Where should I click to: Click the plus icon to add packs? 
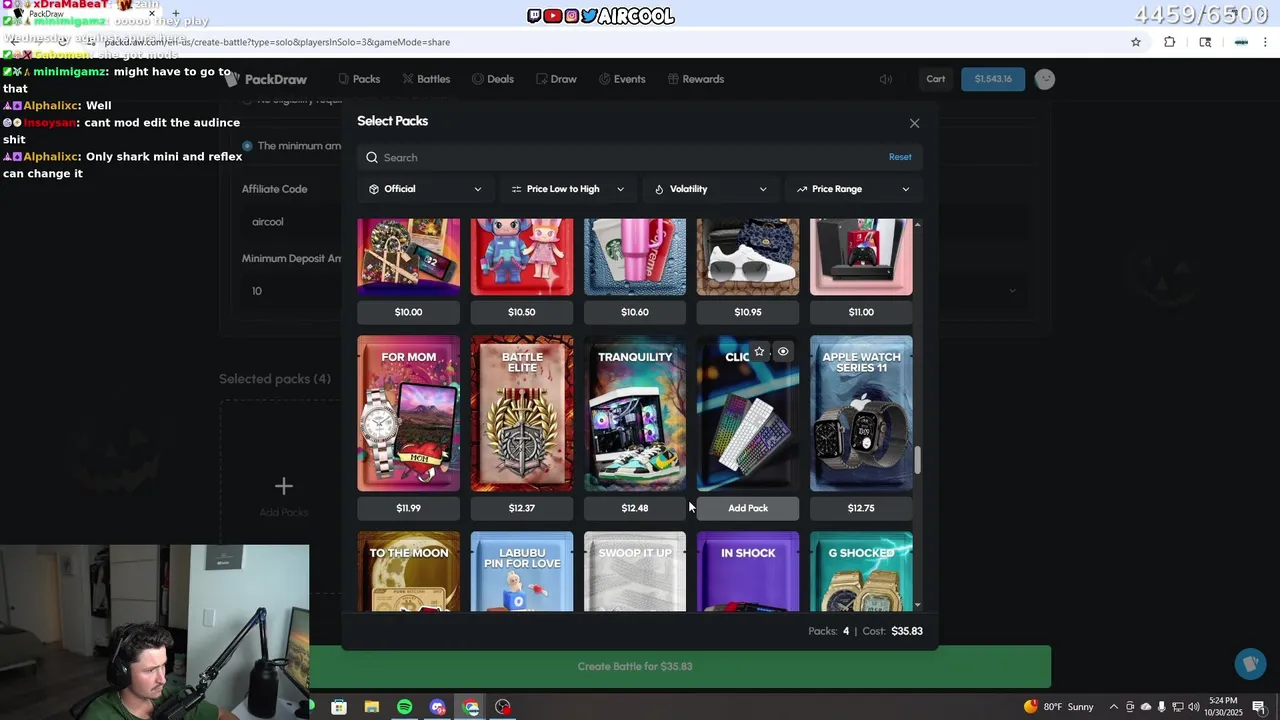(284, 486)
